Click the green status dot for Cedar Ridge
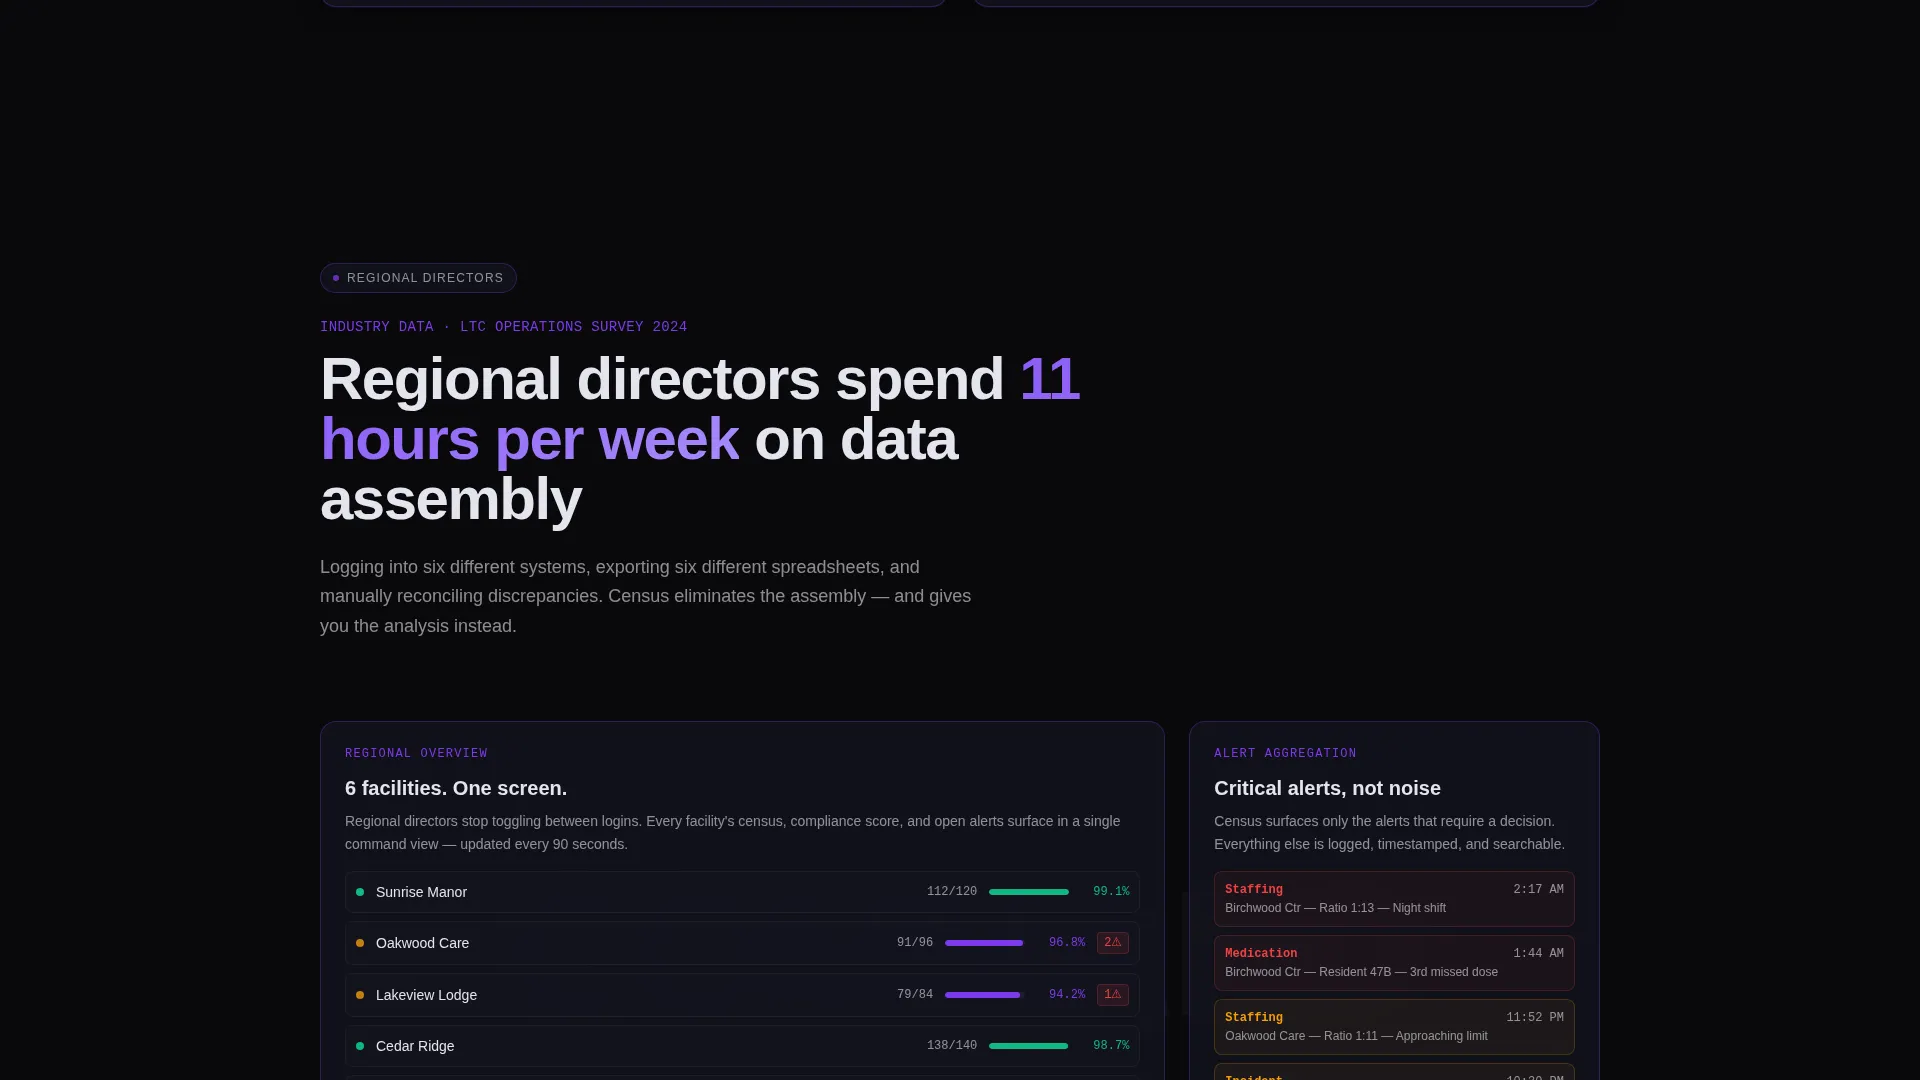The height and width of the screenshot is (1080, 1920). coord(360,1046)
